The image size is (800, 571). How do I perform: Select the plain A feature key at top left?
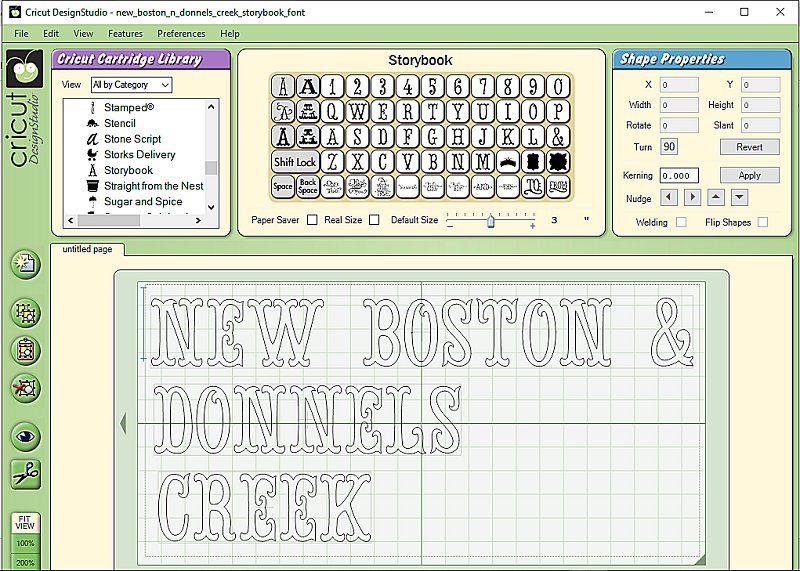click(283, 86)
